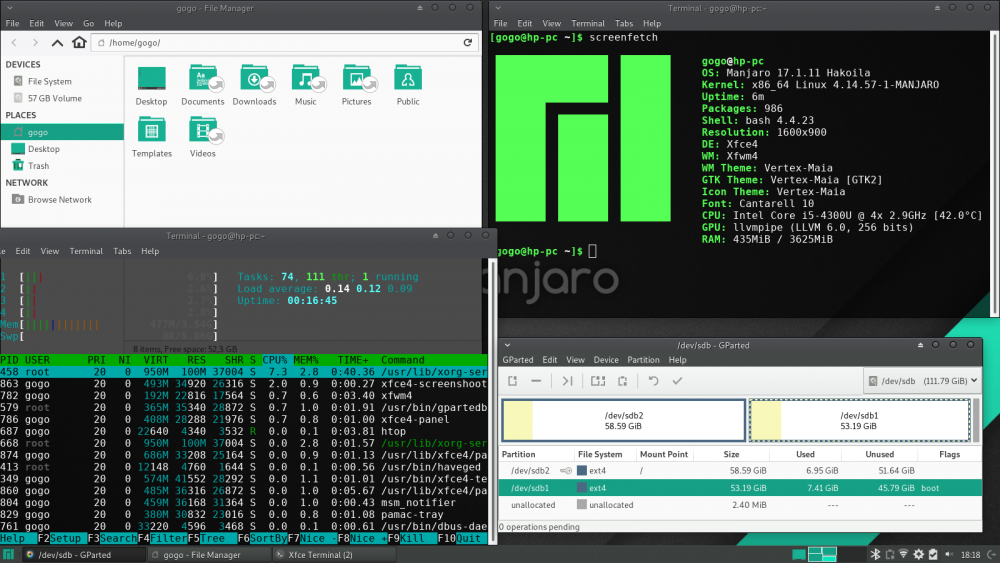
Task: Click Mount Point column header in GParted
Action: click(x=664, y=454)
